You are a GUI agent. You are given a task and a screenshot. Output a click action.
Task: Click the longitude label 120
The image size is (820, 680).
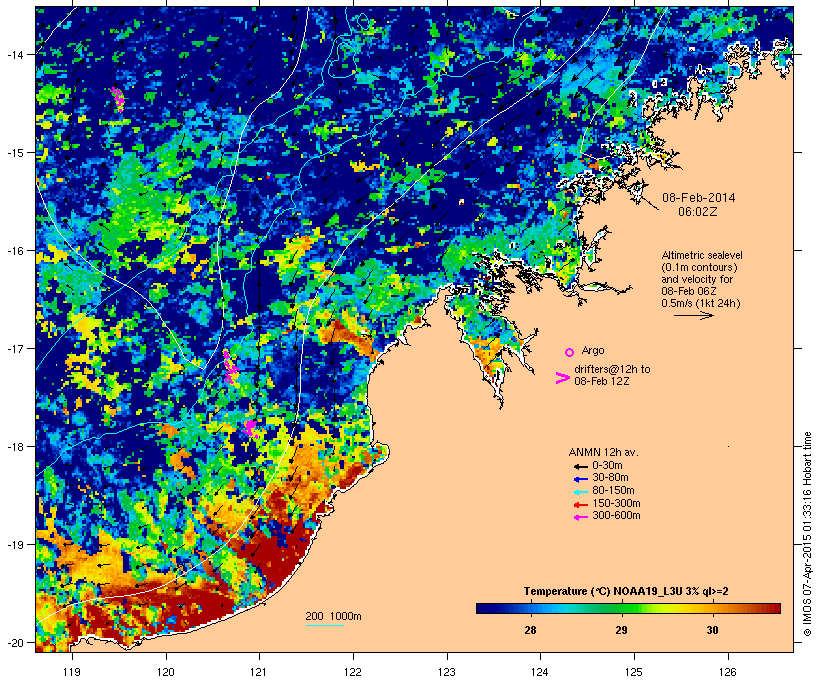click(x=166, y=672)
